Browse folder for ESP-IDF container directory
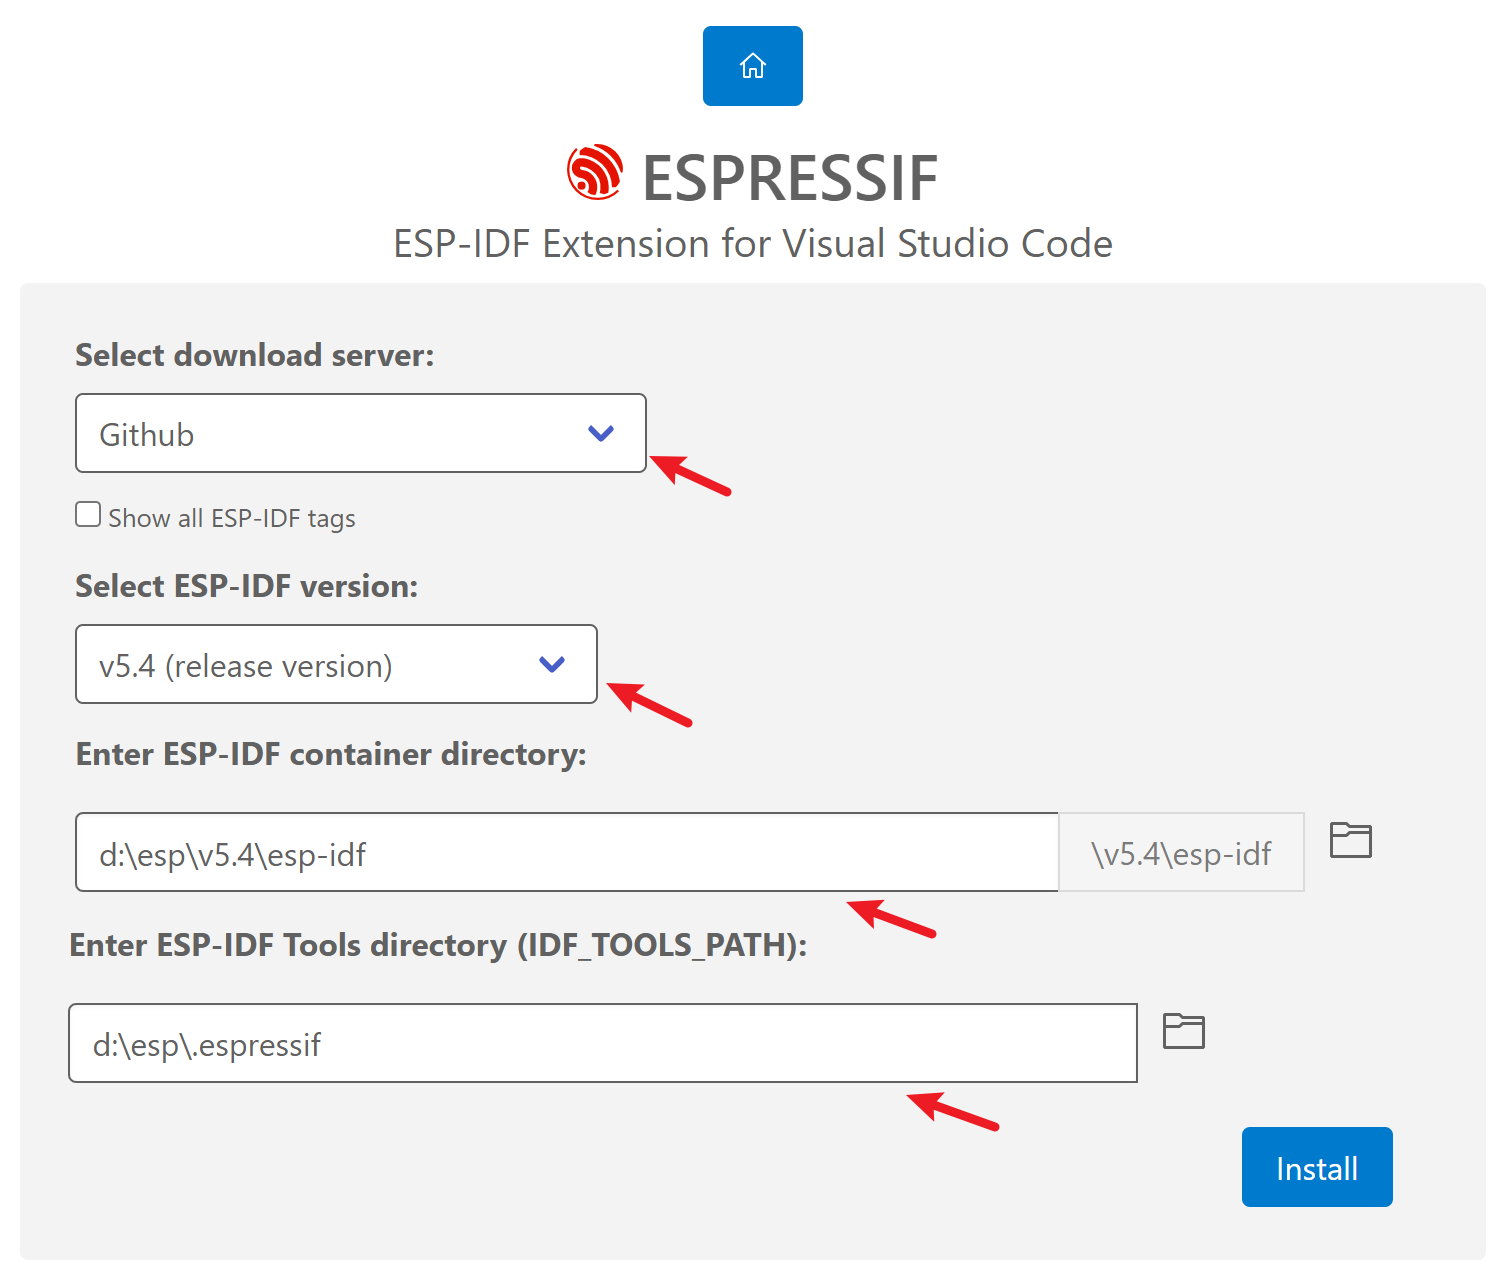This screenshot has height=1283, width=1506. pyautogui.click(x=1350, y=839)
